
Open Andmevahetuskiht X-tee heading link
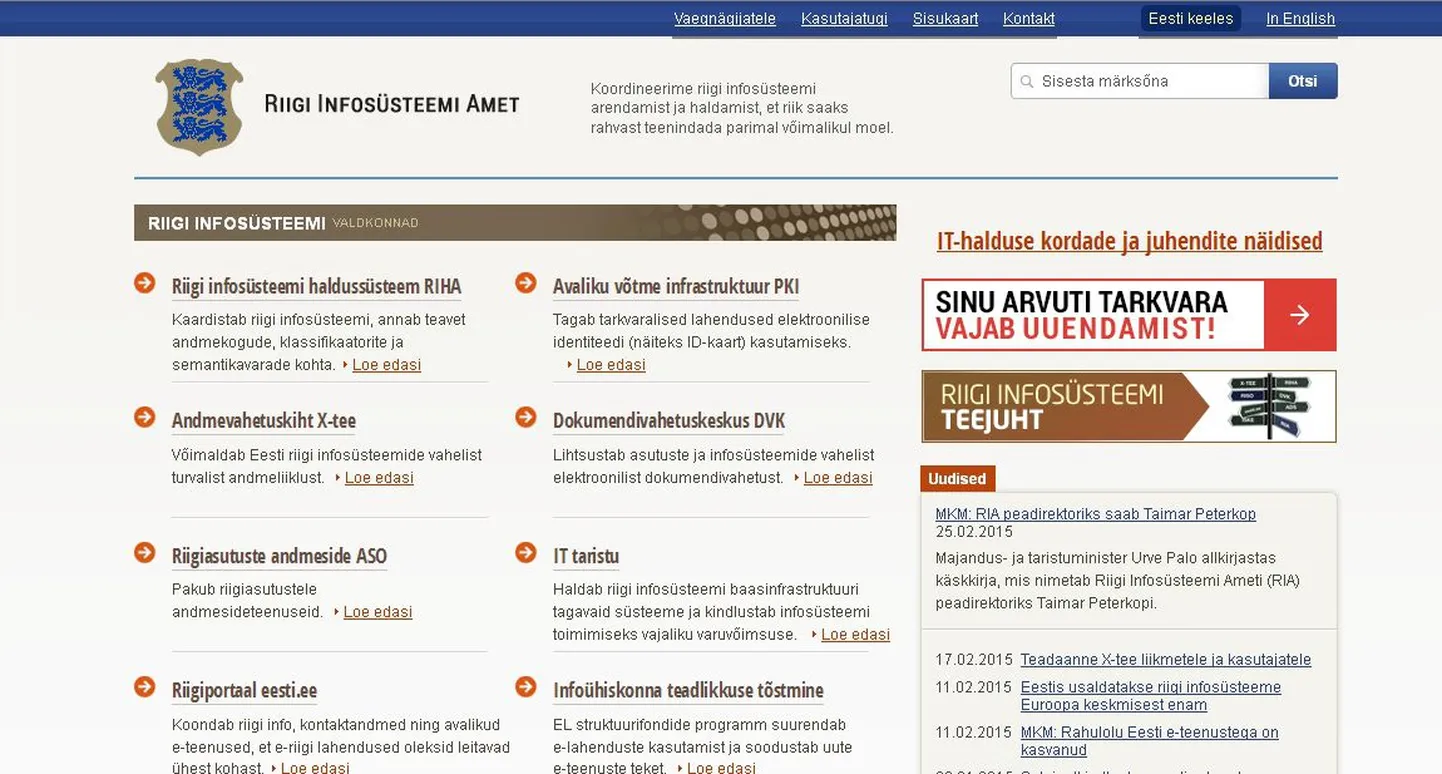(x=264, y=421)
